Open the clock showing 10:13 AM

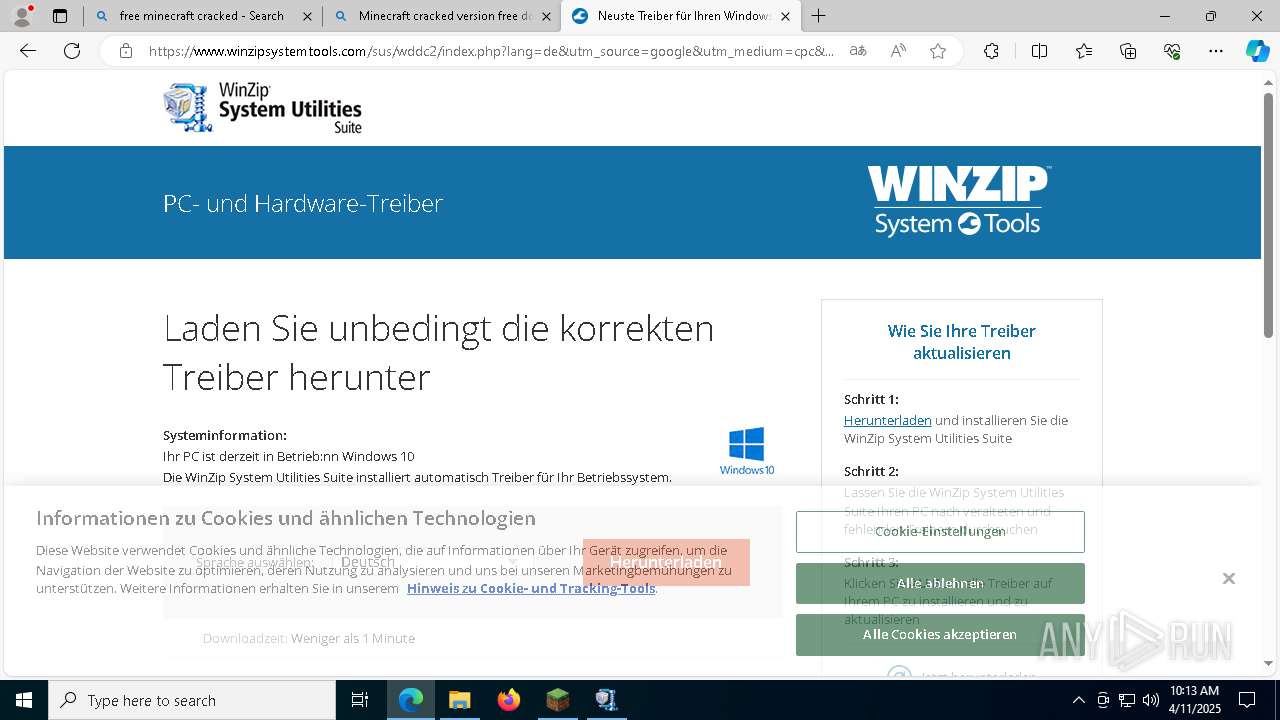[x=1195, y=700]
